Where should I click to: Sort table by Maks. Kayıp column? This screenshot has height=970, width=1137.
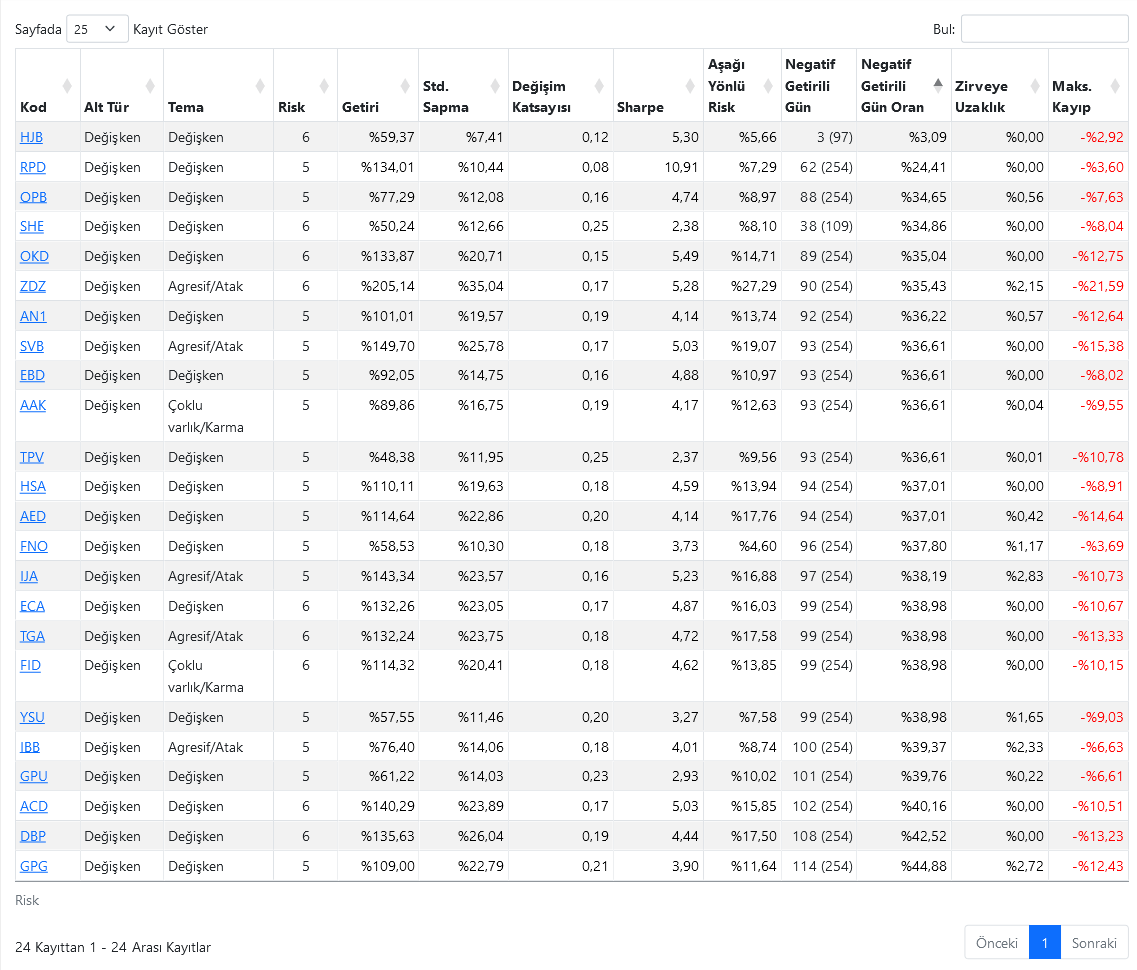pos(1088,86)
